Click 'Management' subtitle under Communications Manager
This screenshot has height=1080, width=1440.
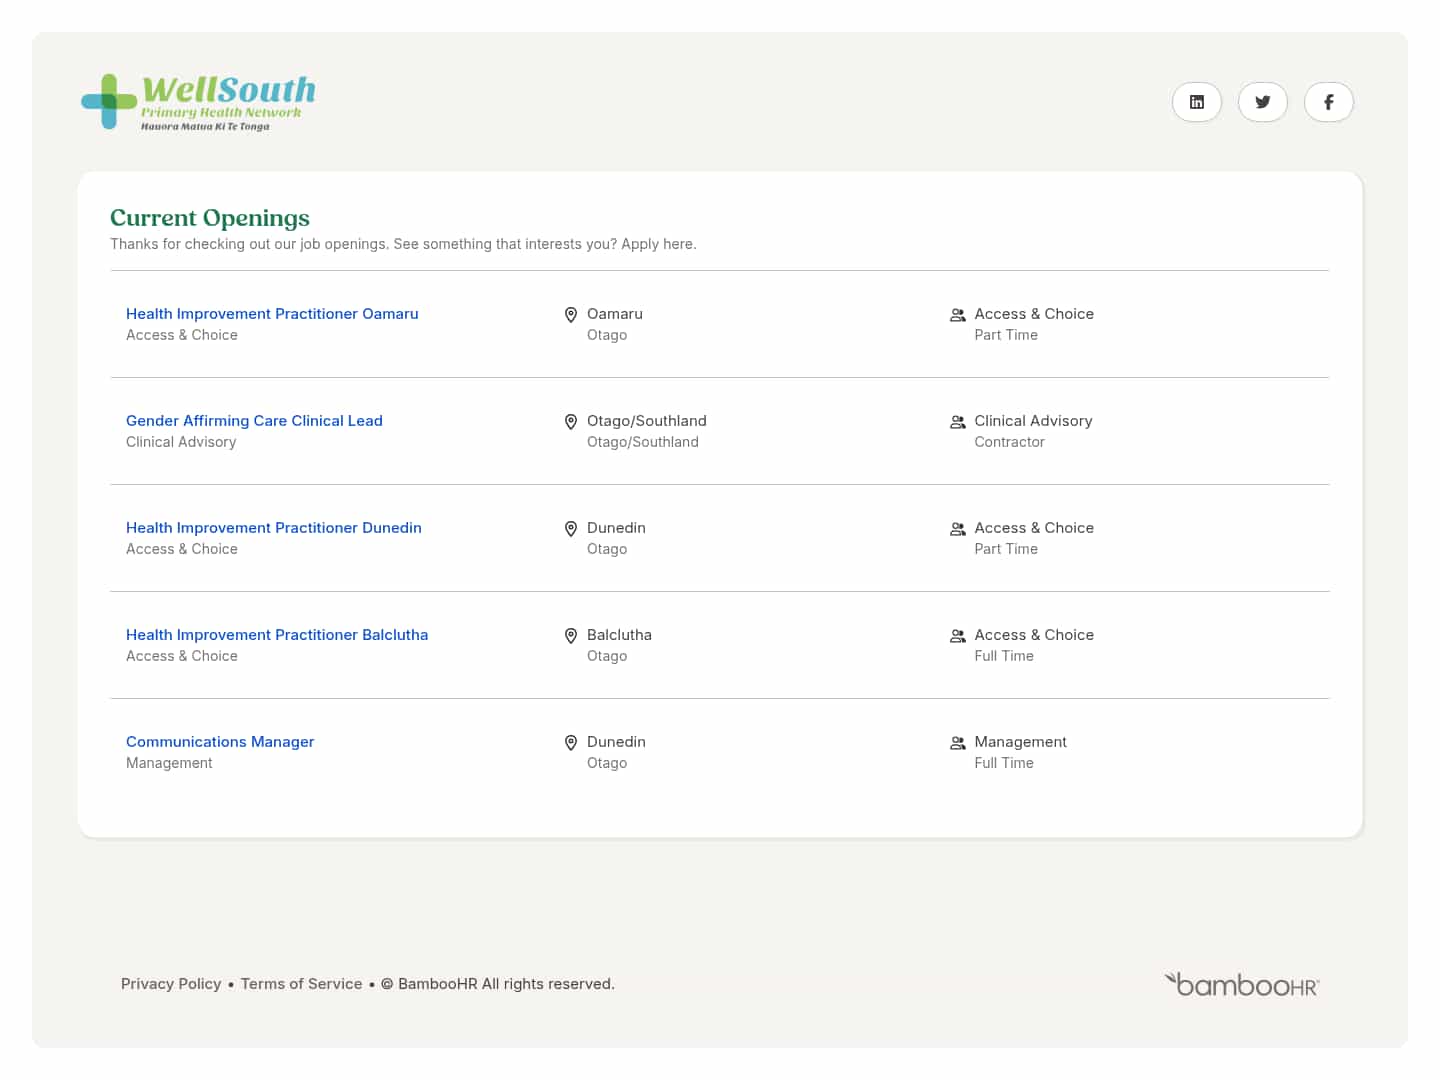(x=169, y=763)
